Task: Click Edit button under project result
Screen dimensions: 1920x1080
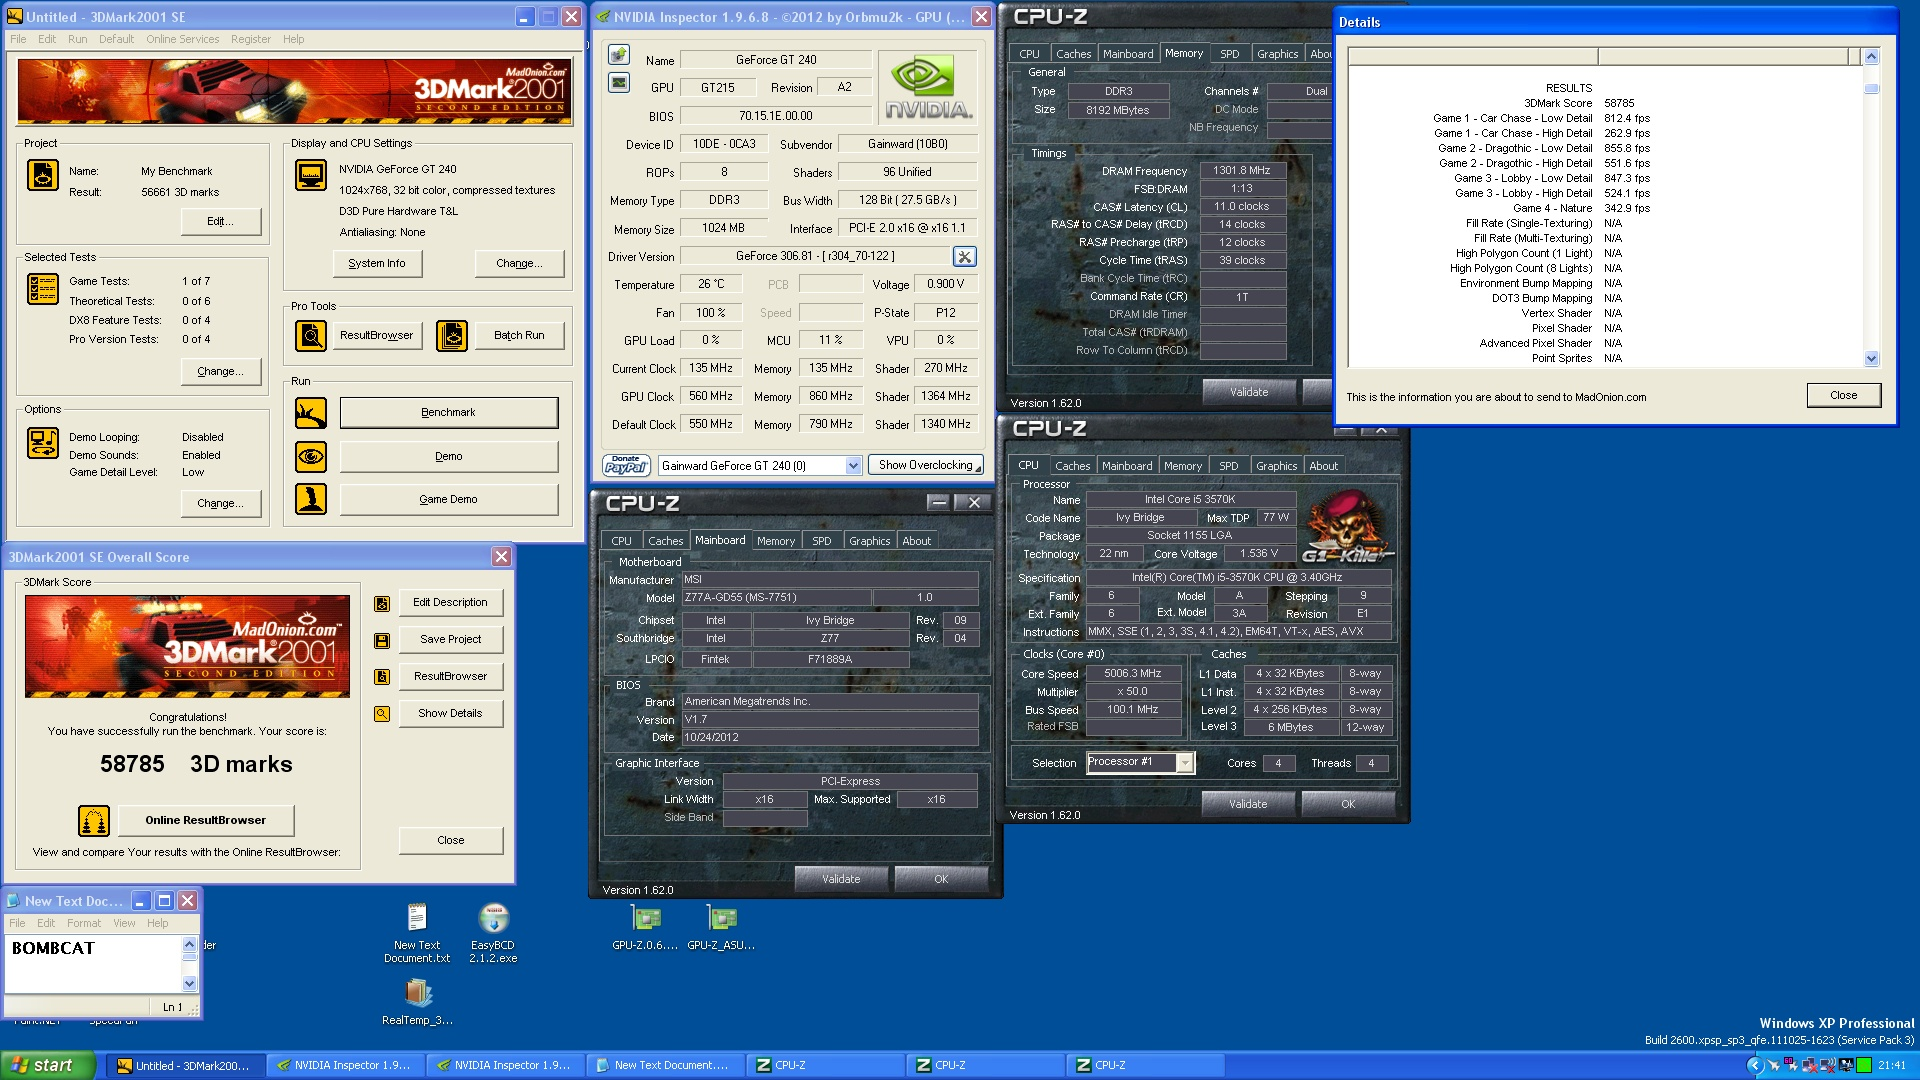Action: pyautogui.click(x=221, y=222)
